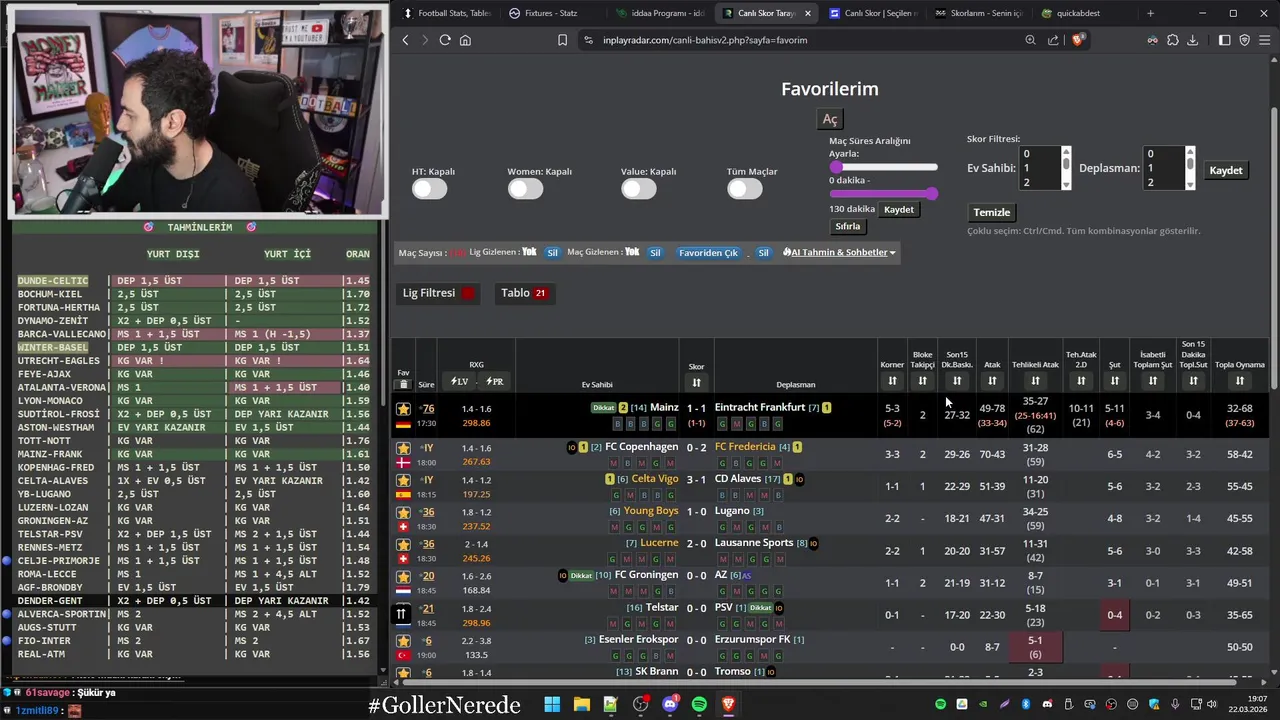The width and height of the screenshot is (1280, 720).
Task: Open Spotify from the taskbar
Action: pyautogui.click(x=699, y=705)
